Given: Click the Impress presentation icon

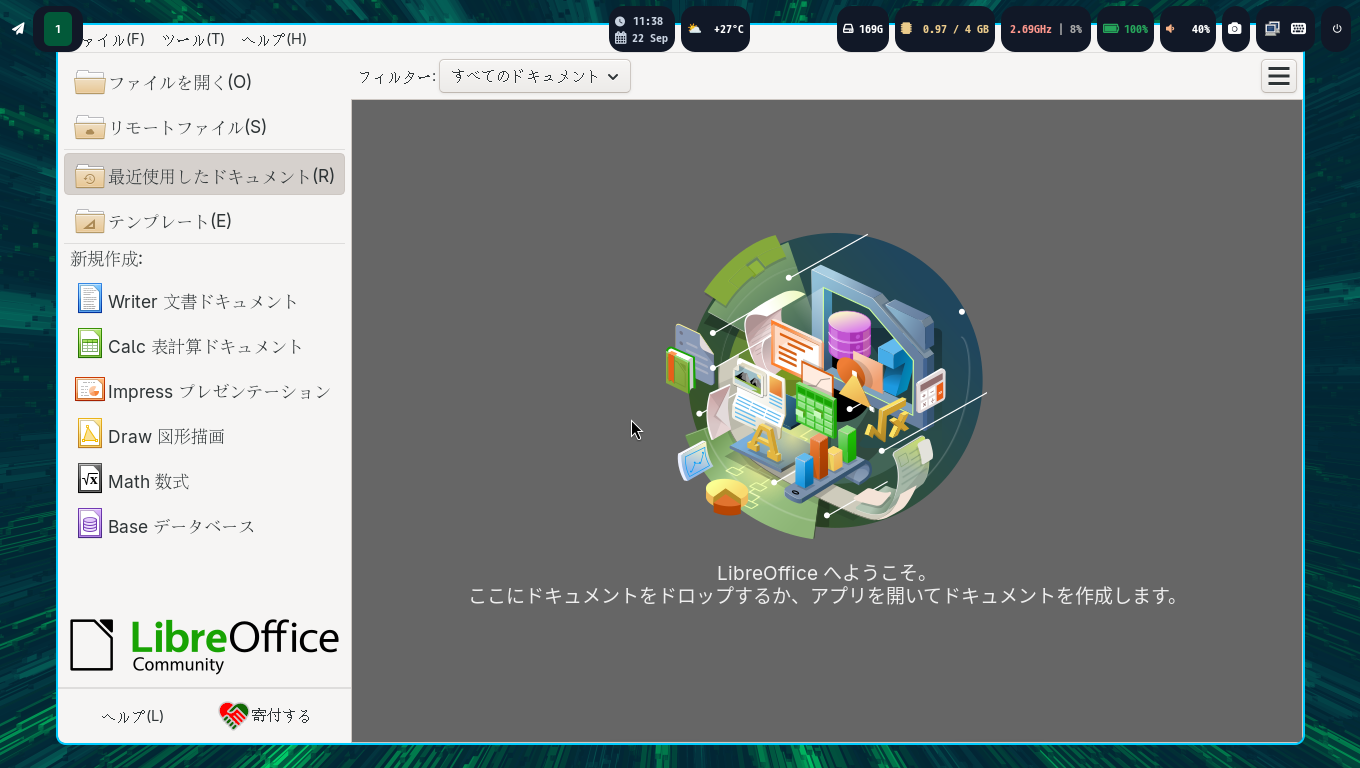Looking at the screenshot, I should [90, 389].
